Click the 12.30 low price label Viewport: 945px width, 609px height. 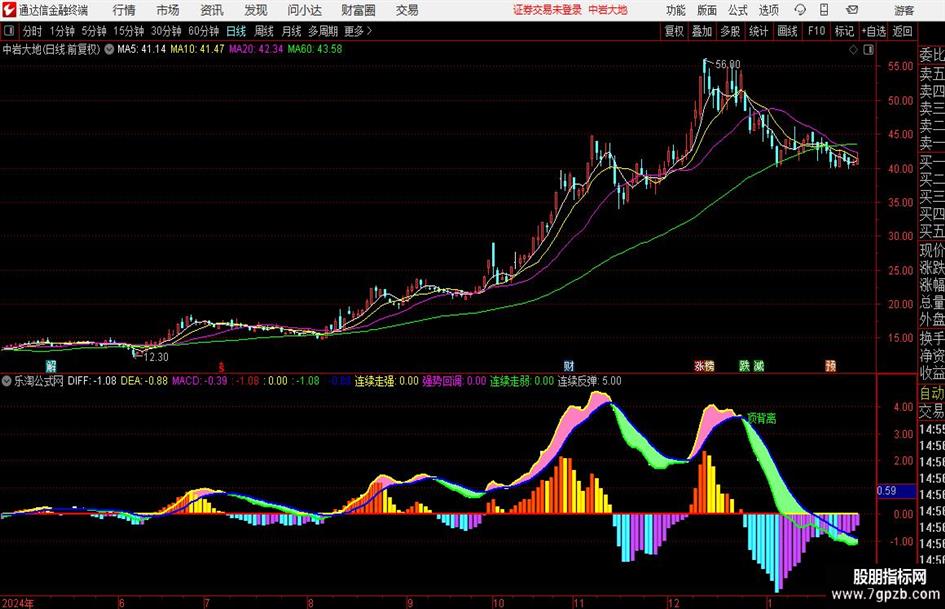point(156,357)
